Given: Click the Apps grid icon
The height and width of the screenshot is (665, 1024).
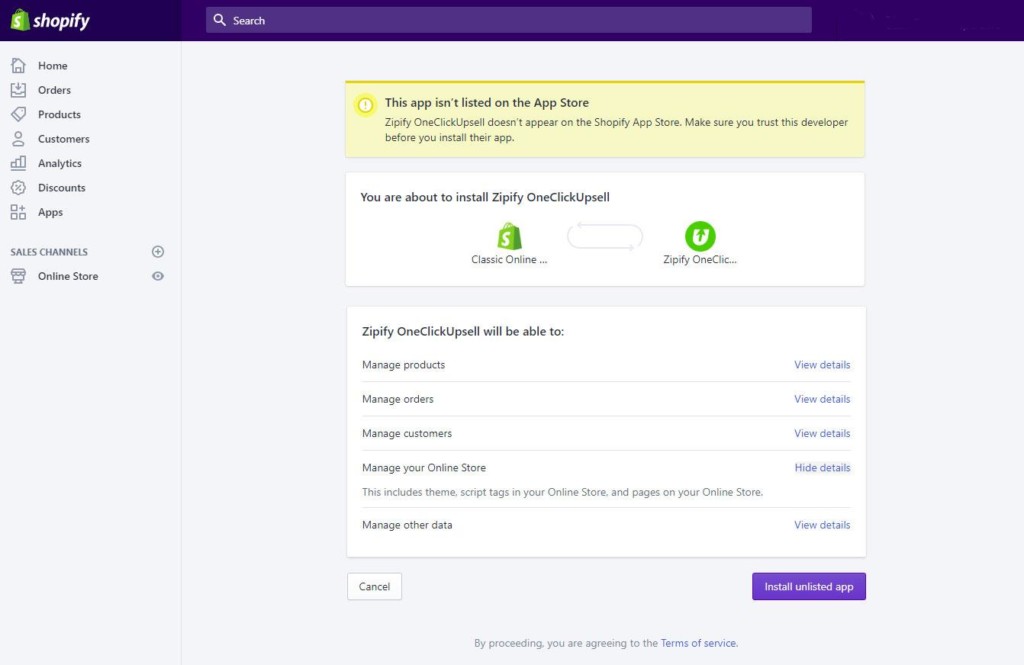Looking at the screenshot, I should point(18,212).
